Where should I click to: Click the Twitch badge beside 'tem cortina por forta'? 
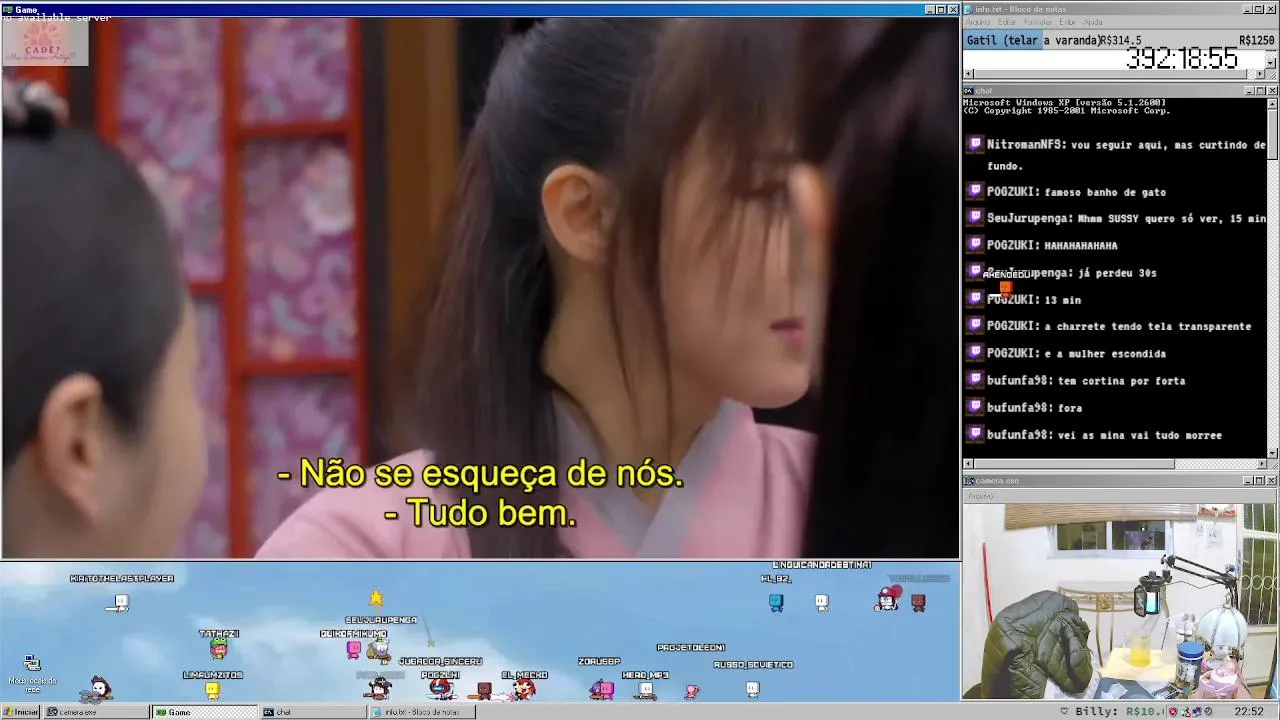pyautogui.click(x=976, y=380)
